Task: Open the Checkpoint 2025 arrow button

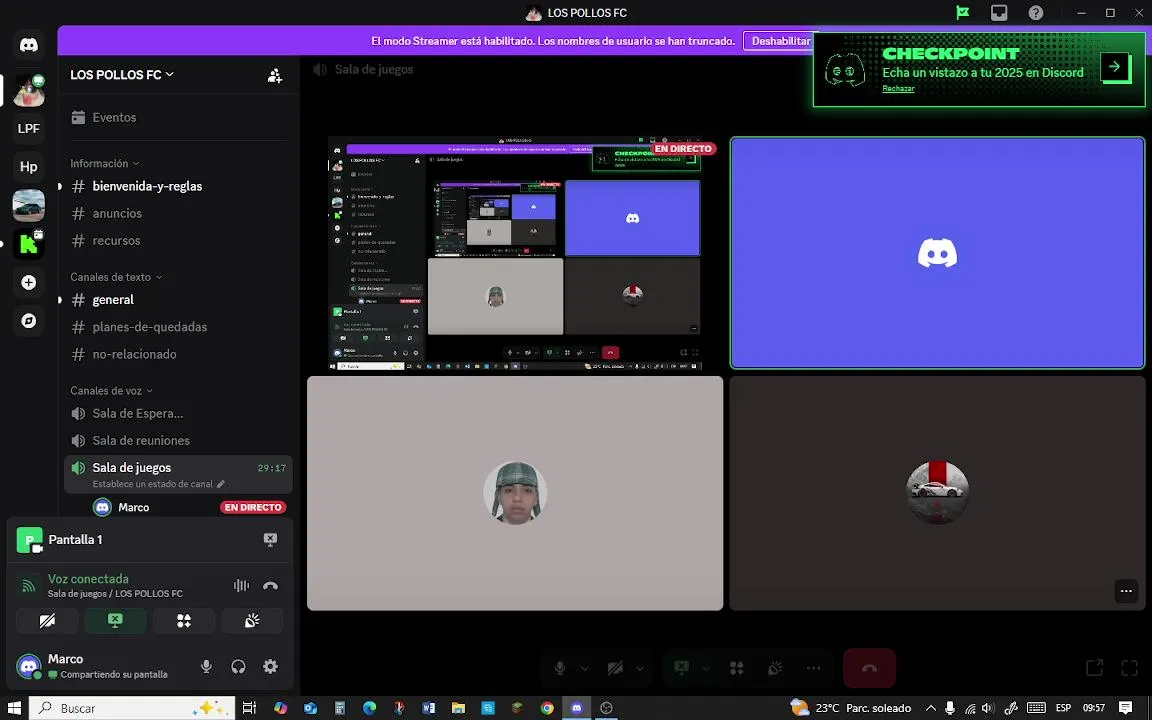Action: pos(1115,67)
